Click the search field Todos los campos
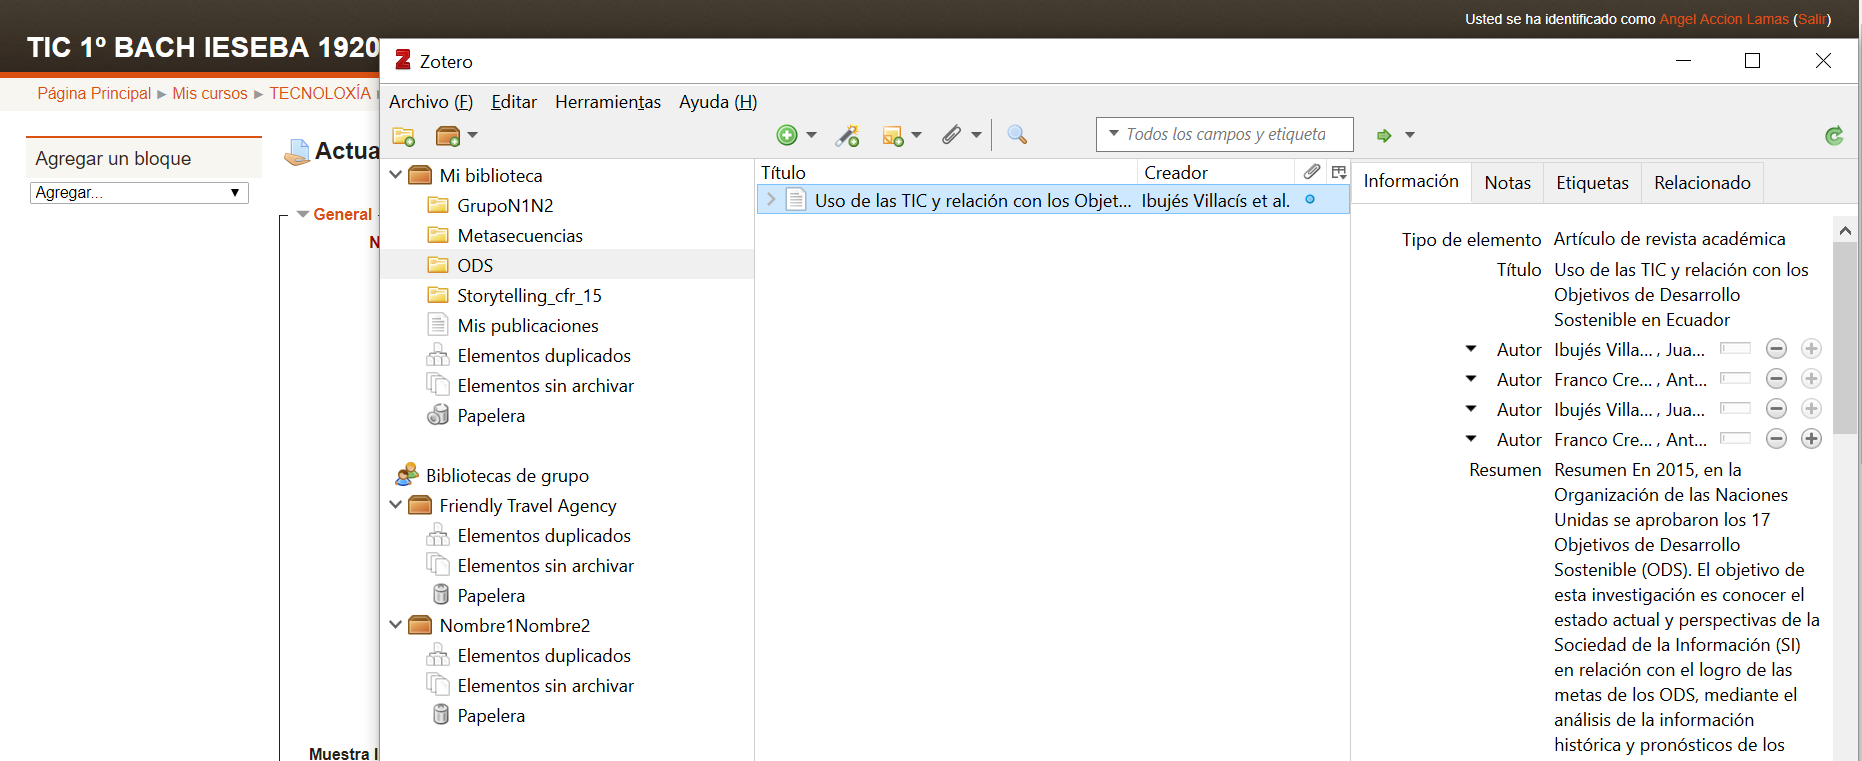Image resolution: width=1862 pixels, height=761 pixels. [x=1225, y=135]
